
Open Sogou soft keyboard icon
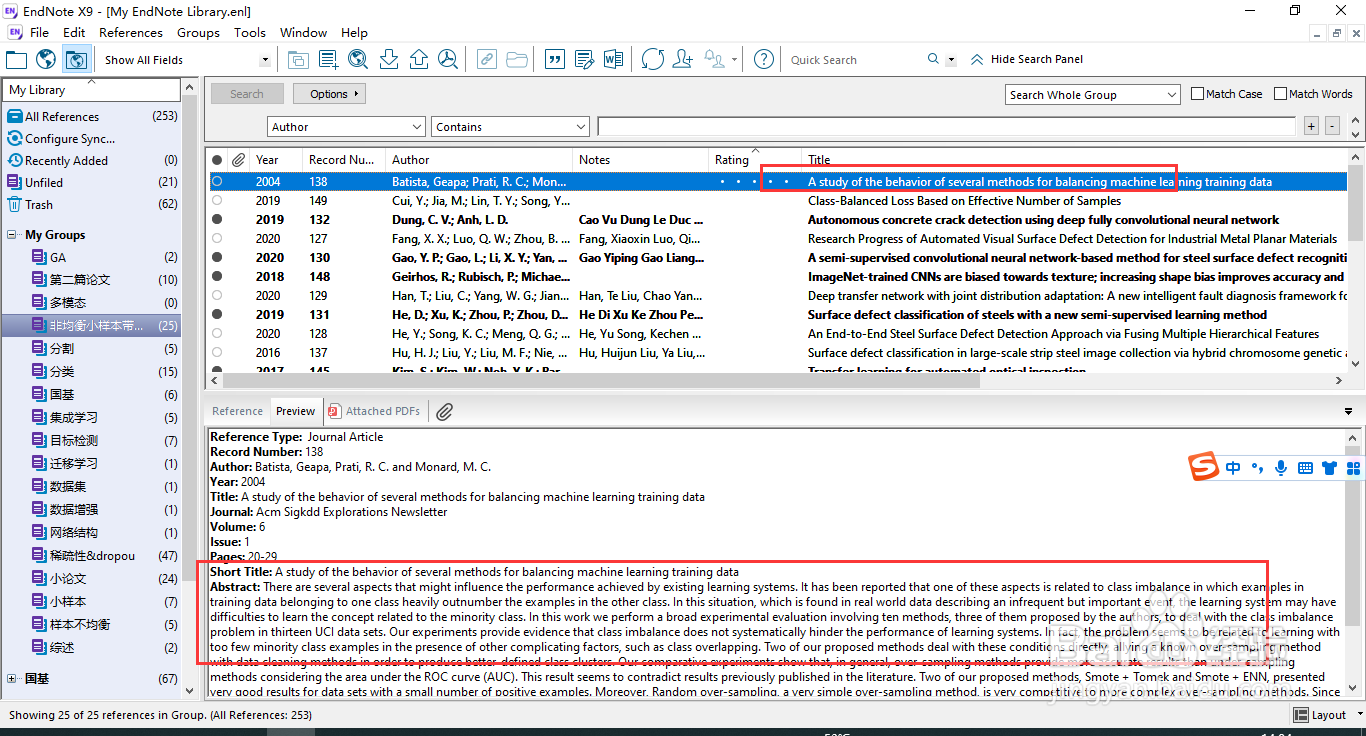[1305, 467]
